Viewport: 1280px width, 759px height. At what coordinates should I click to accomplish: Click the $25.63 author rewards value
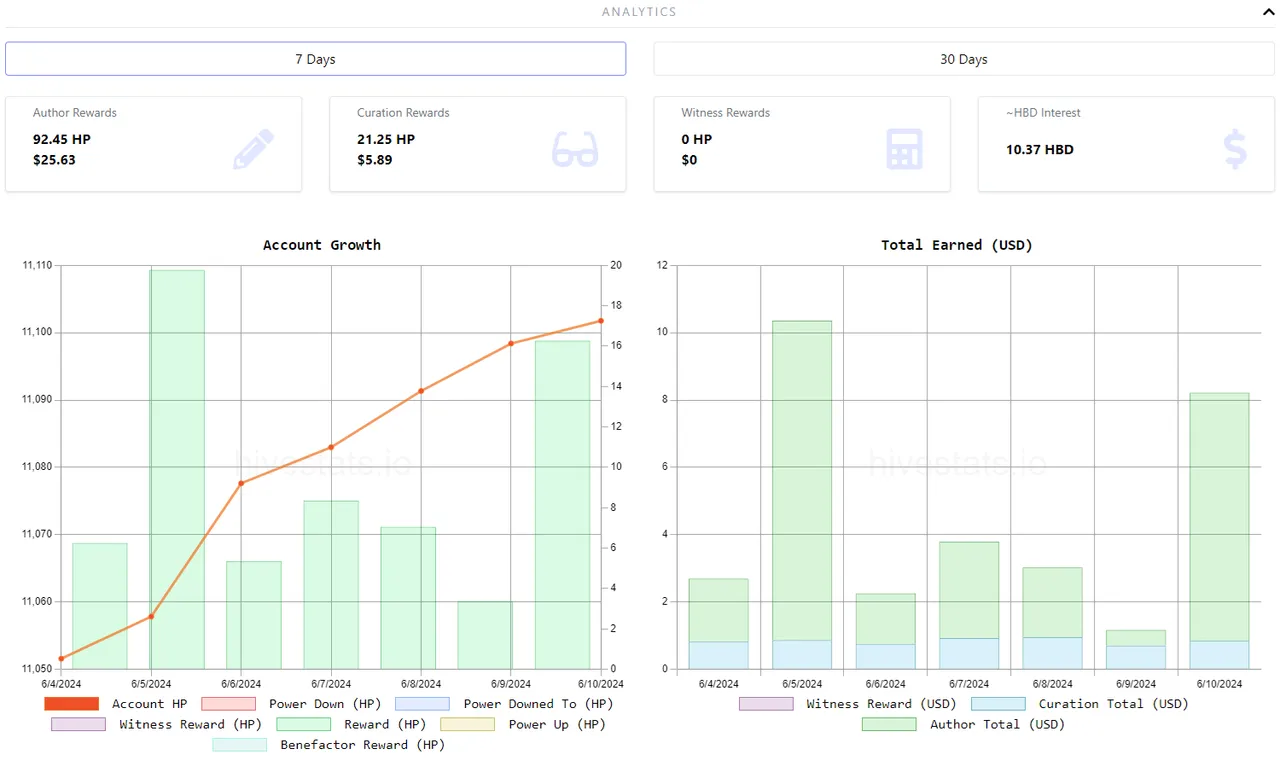pyautogui.click(x=54, y=160)
